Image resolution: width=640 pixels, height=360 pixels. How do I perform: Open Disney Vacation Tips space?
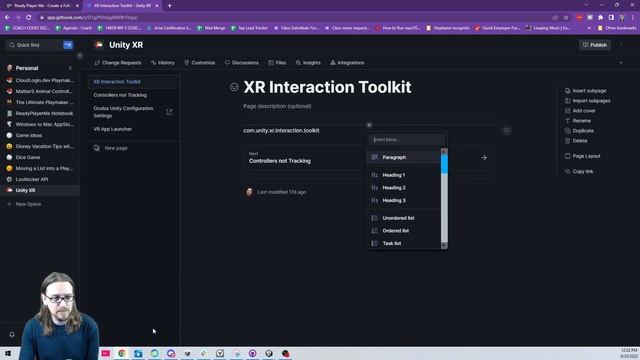40,146
